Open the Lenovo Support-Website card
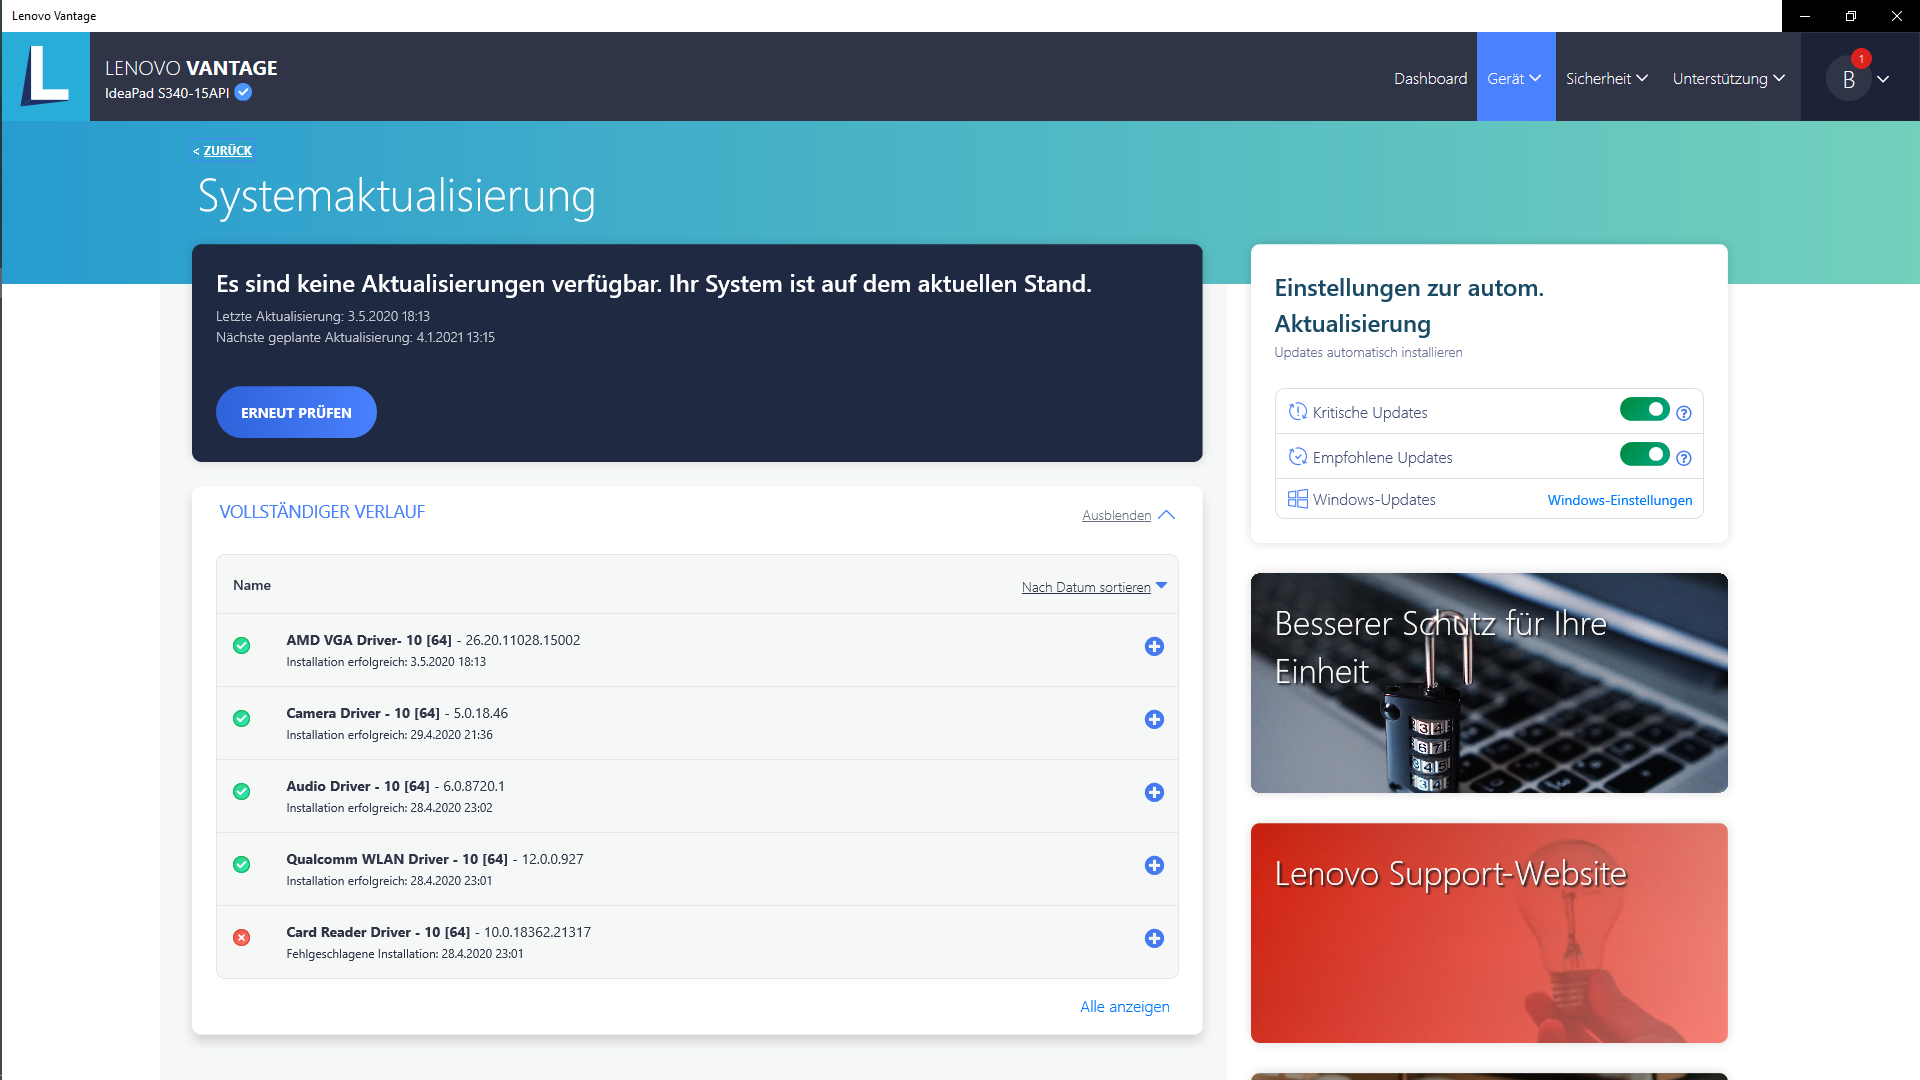Viewport: 1920px width, 1080px height. pyautogui.click(x=1488, y=932)
